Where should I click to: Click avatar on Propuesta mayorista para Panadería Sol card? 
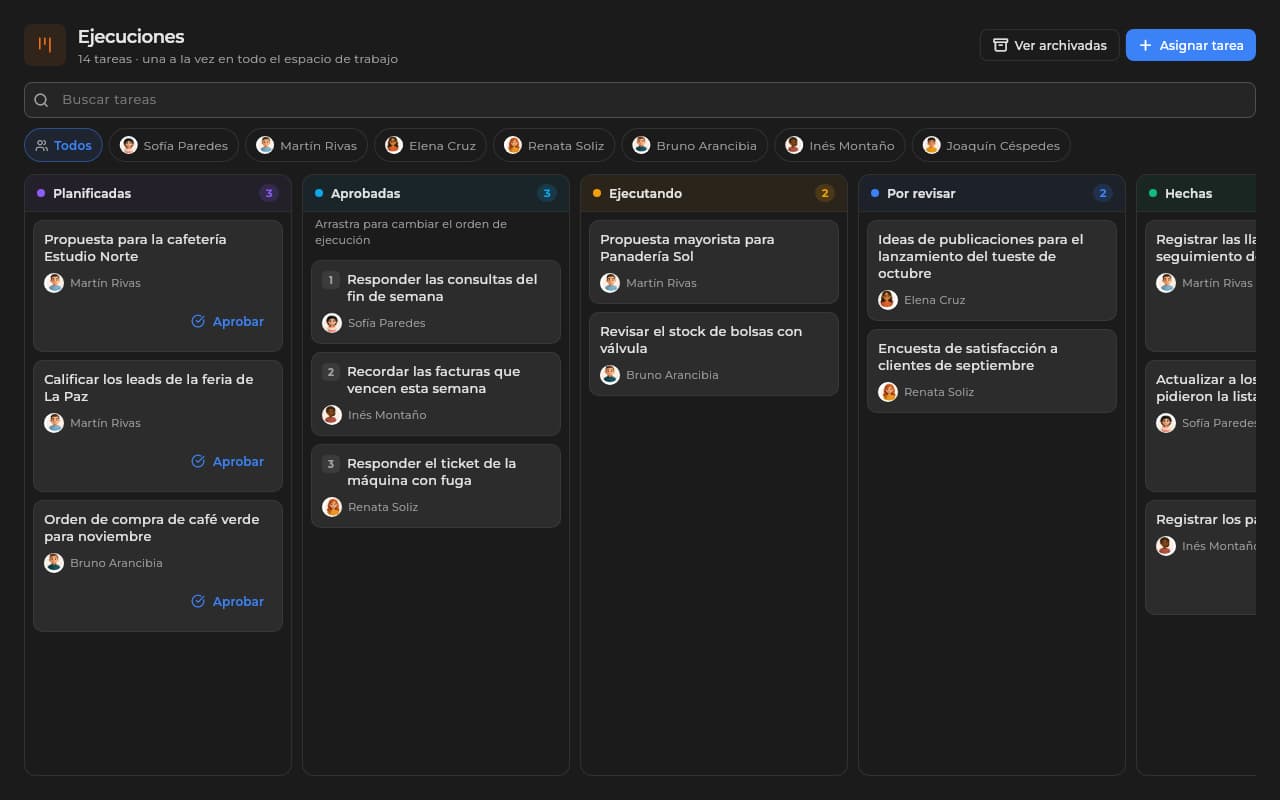[x=610, y=283]
